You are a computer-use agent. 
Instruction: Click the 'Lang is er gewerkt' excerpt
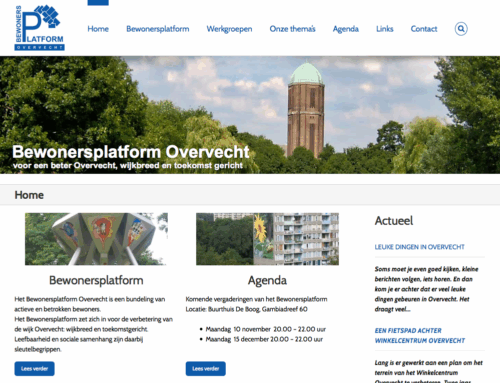click(x=428, y=371)
